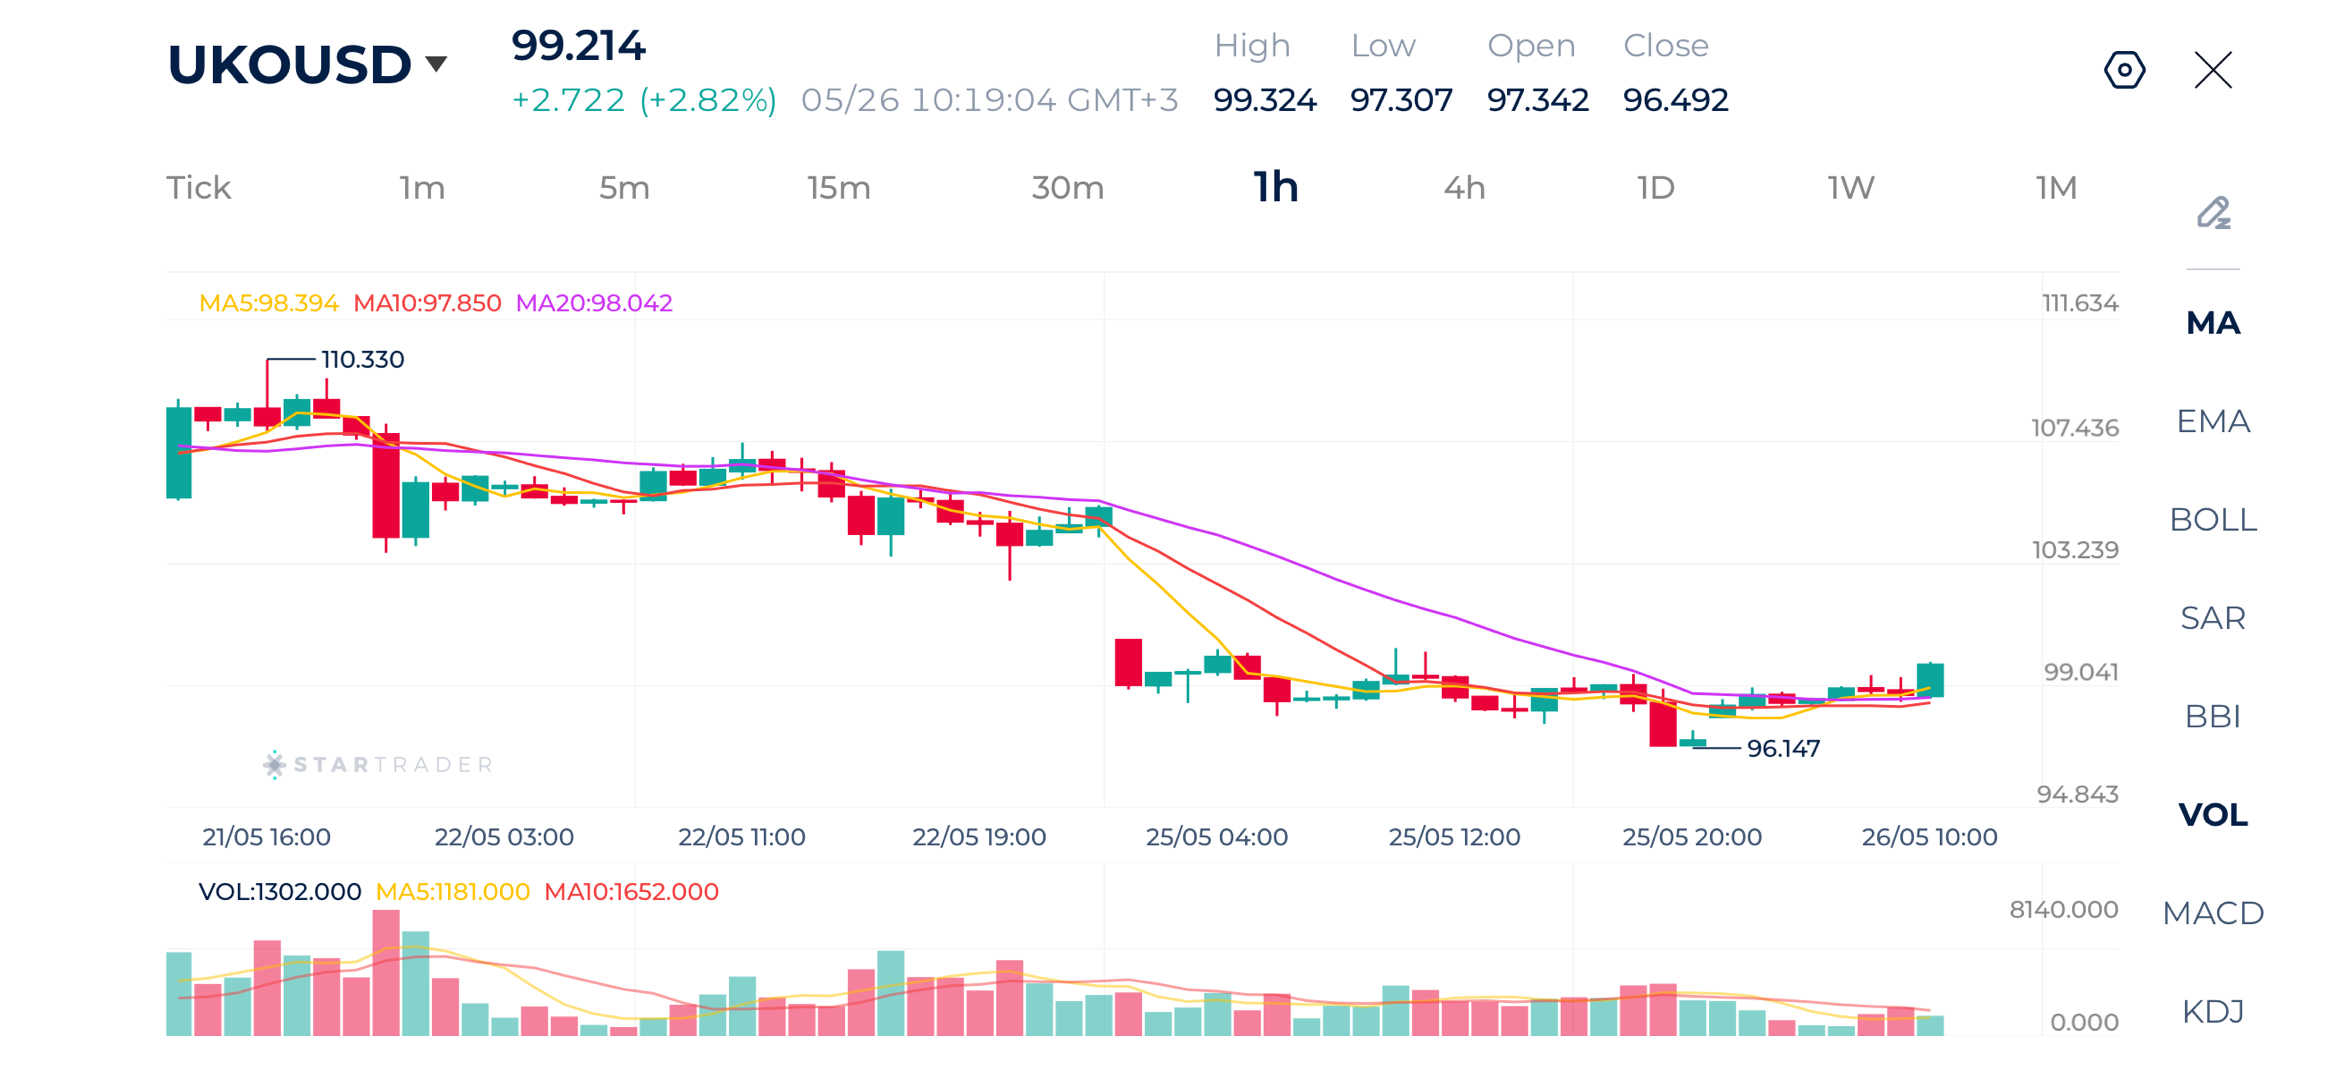Click the timestamp 05/26 10:19:04 GMT+3
This screenshot has height=1079, width=2345.
[x=989, y=100]
